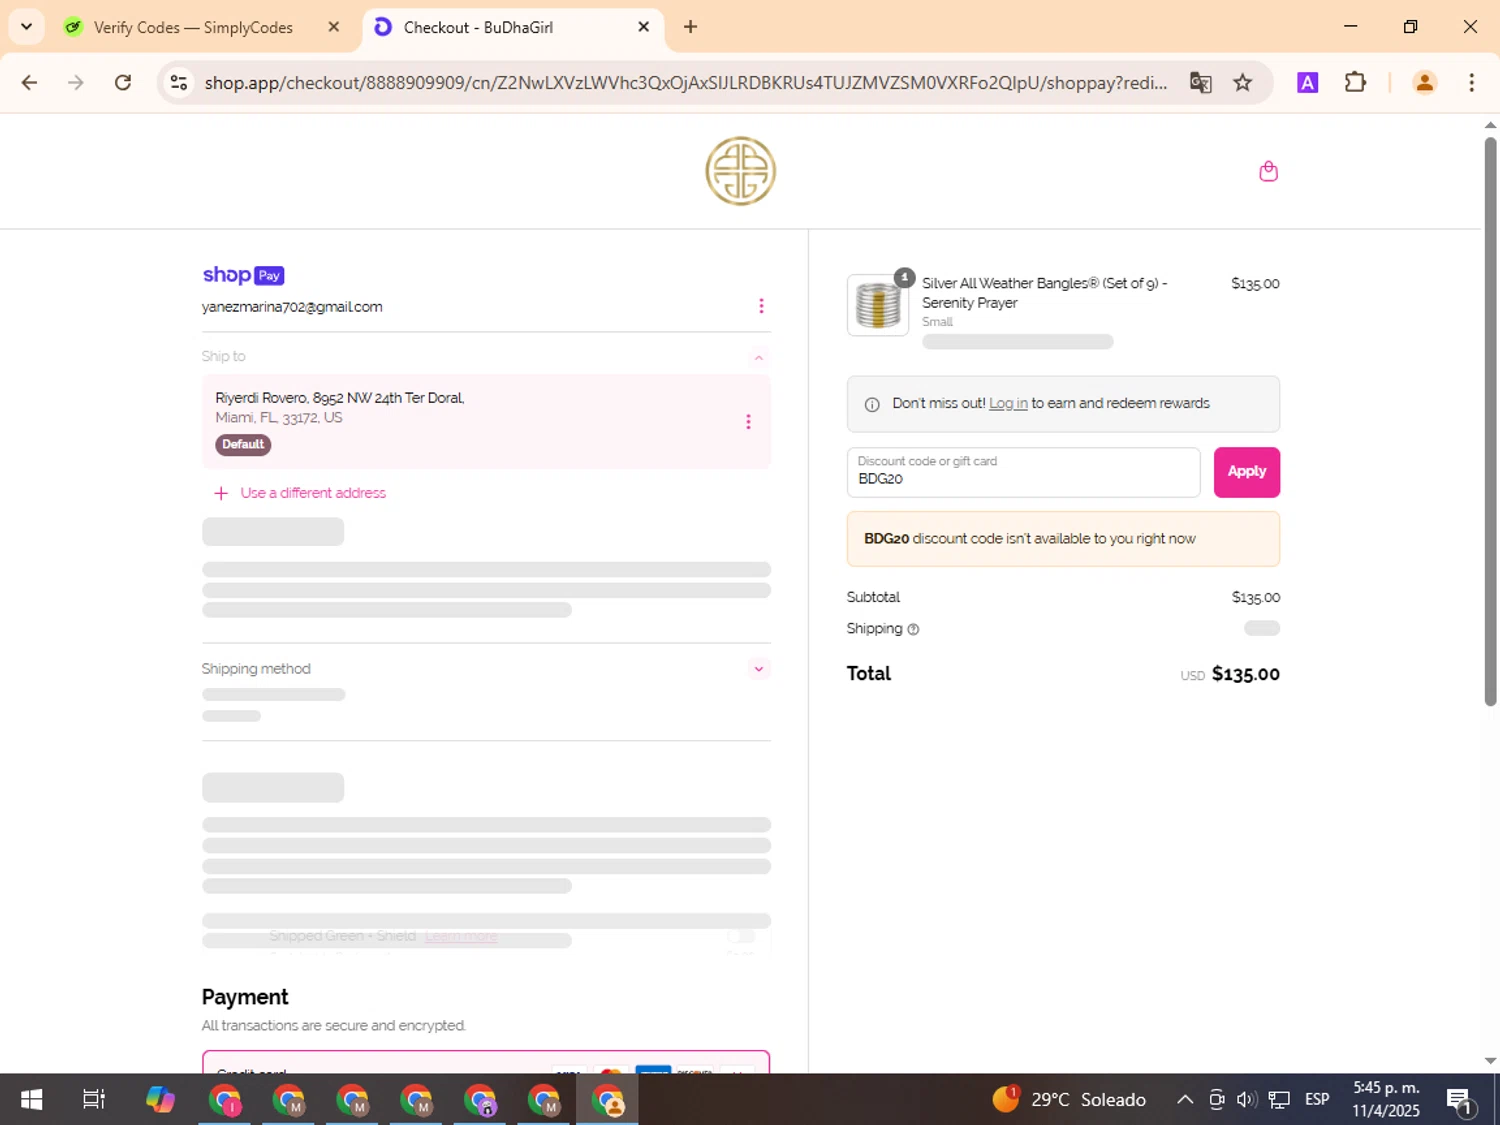Focus the Discount code or gift card field
This screenshot has height=1125, width=1500.
coord(1023,472)
